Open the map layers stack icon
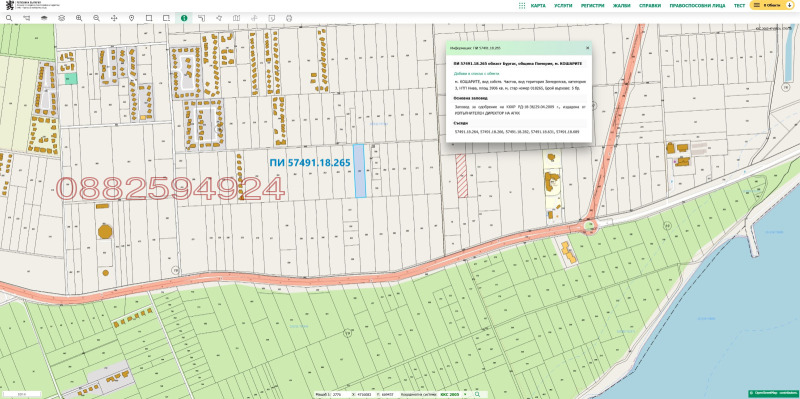 pyautogui.click(x=44, y=18)
